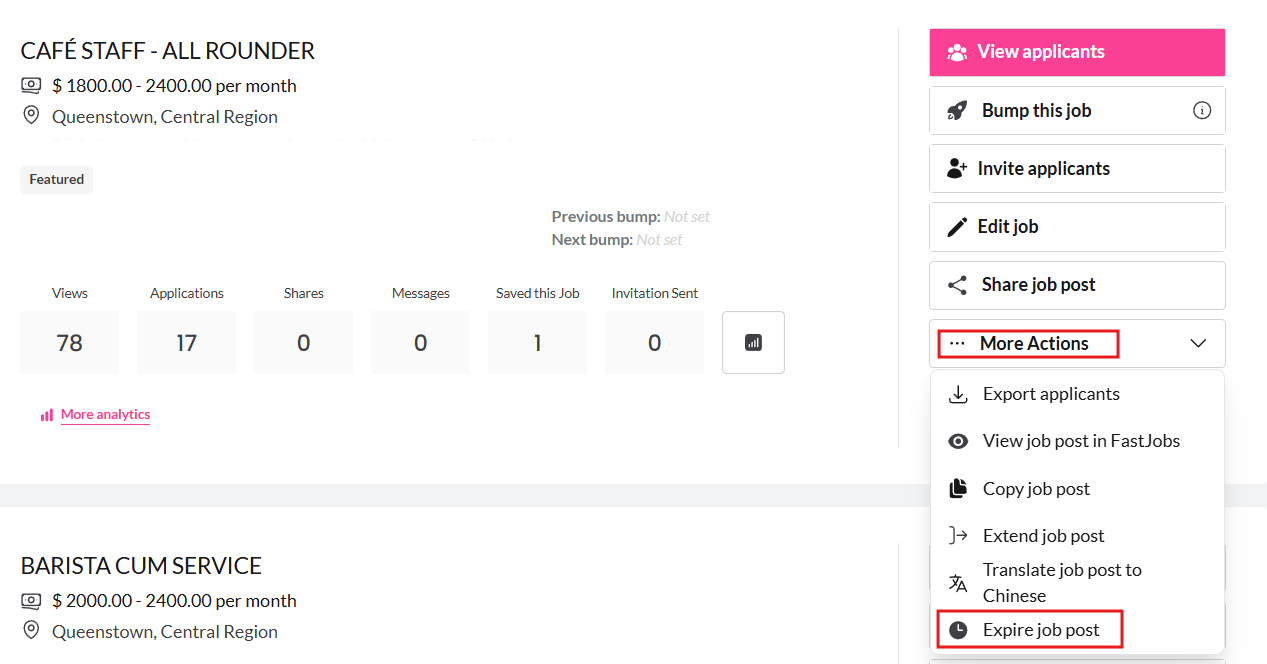This screenshot has width=1267, height=664.
Task: Click the Applications count tile showing 17
Action: [187, 342]
